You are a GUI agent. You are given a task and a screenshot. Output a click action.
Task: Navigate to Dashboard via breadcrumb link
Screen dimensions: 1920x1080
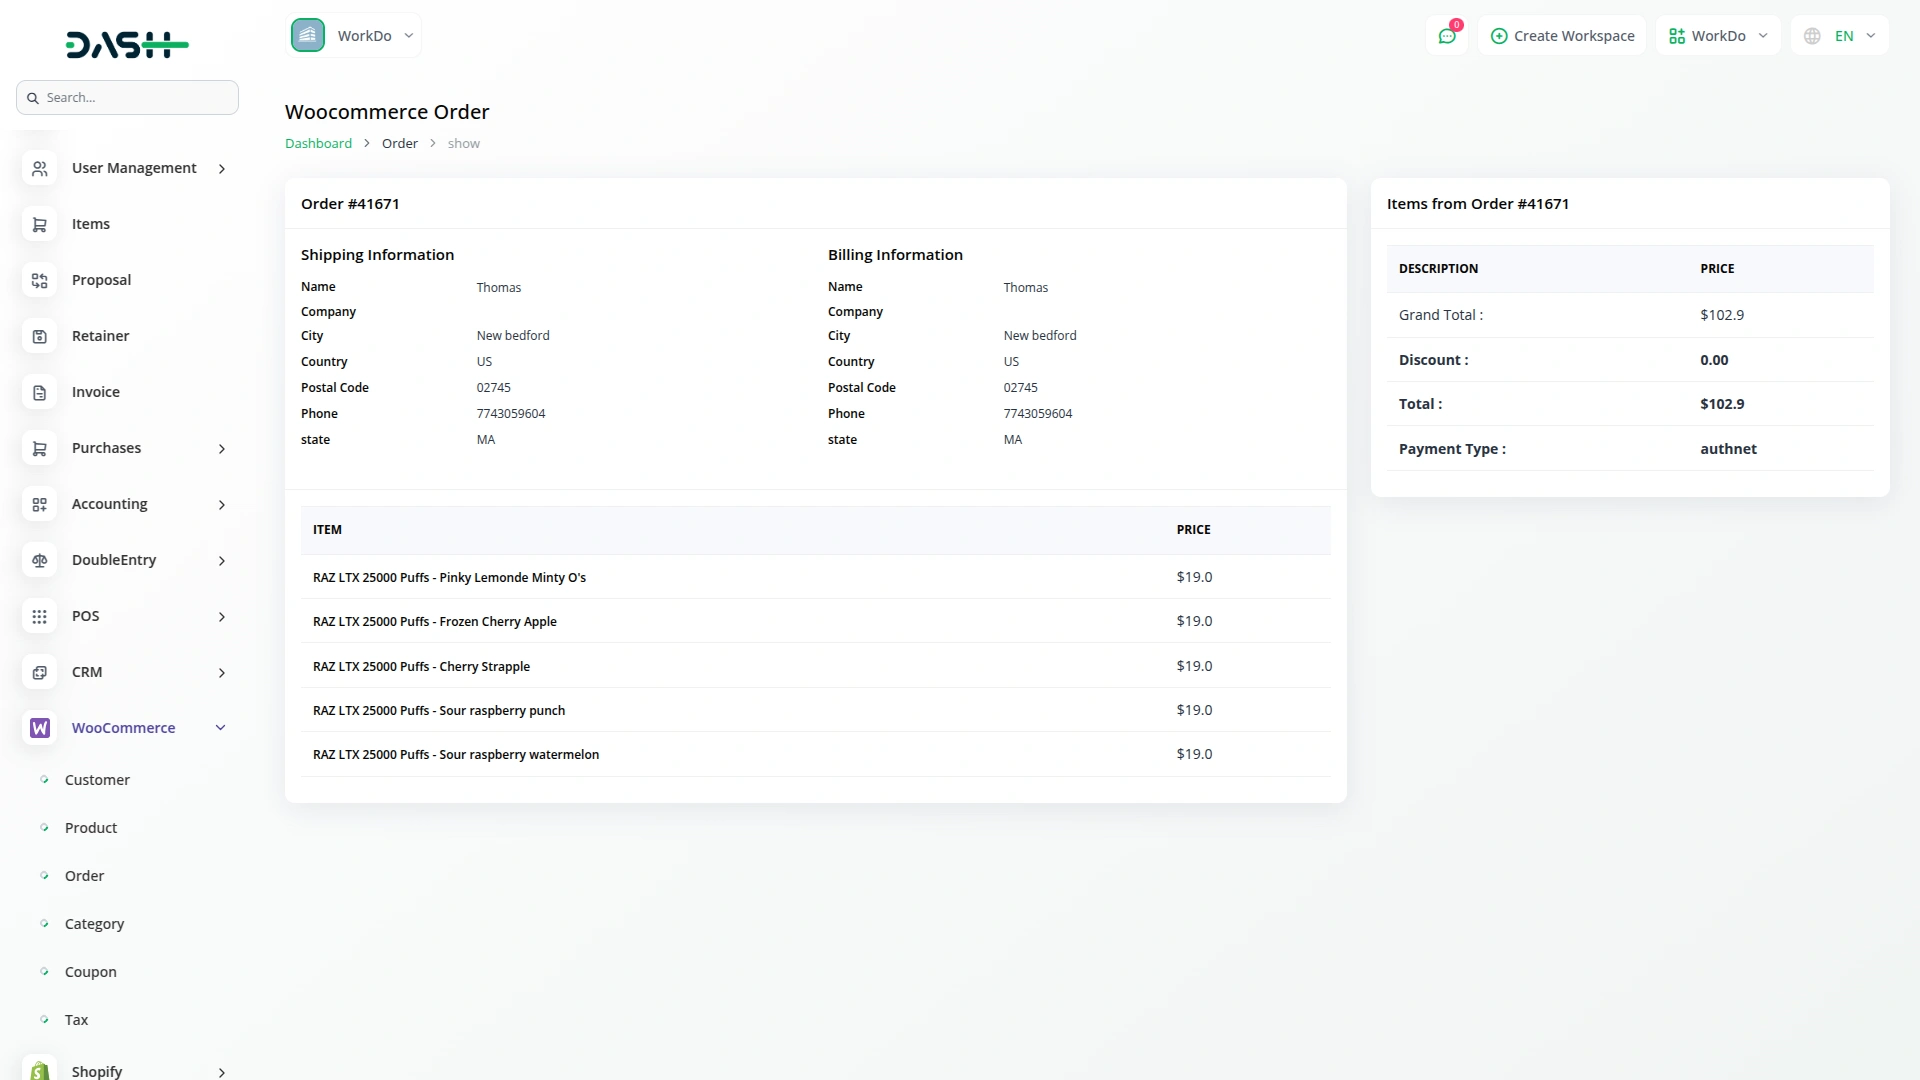pyautogui.click(x=318, y=143)
